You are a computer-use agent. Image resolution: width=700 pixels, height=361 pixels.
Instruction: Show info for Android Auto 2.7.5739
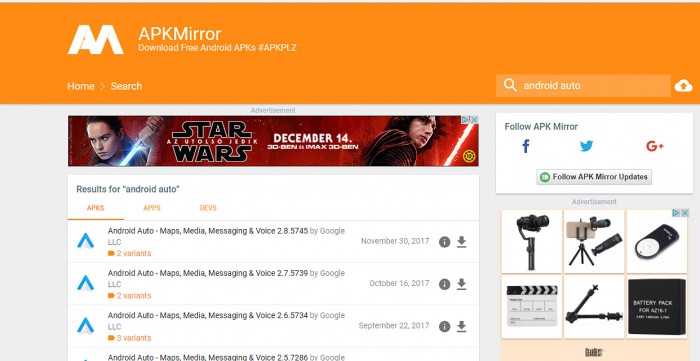pos(444,284)
